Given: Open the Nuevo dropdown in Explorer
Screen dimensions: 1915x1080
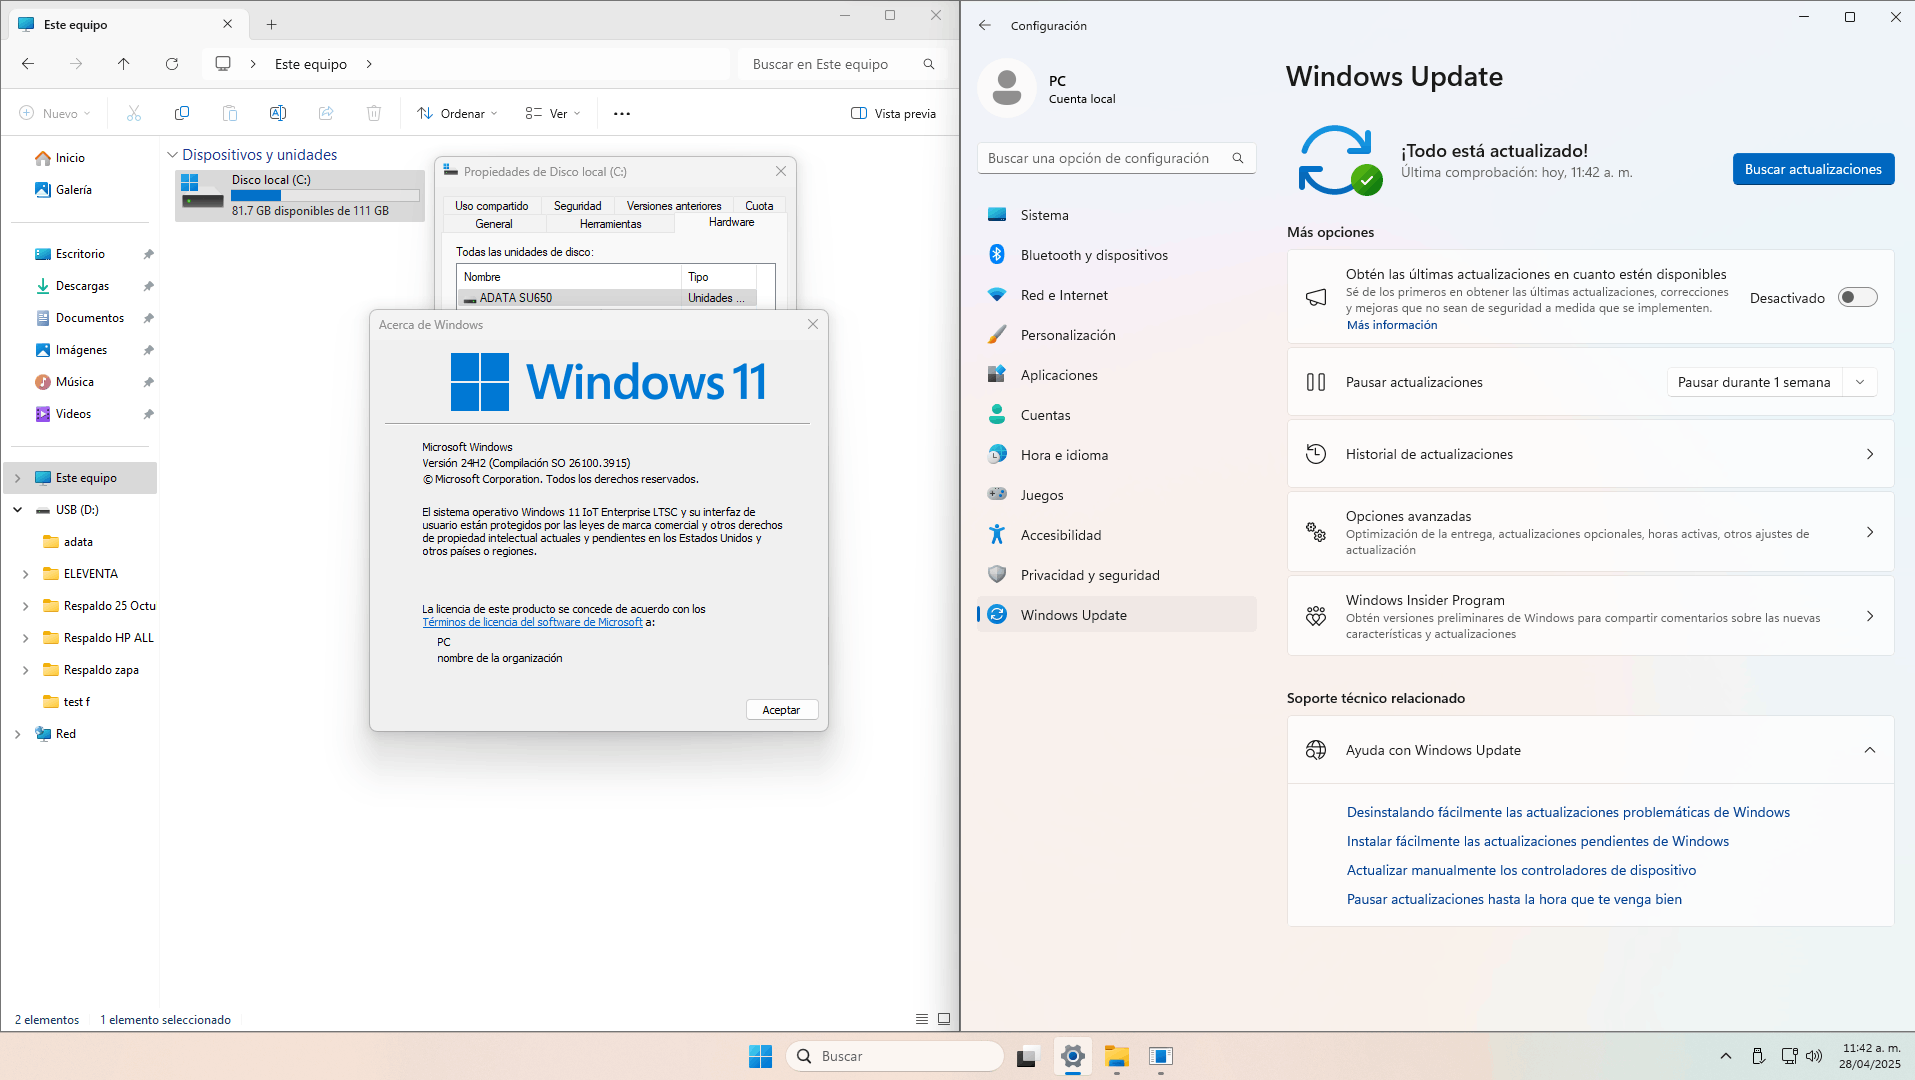Looking at the screenshot, I should tap(55, 114).
